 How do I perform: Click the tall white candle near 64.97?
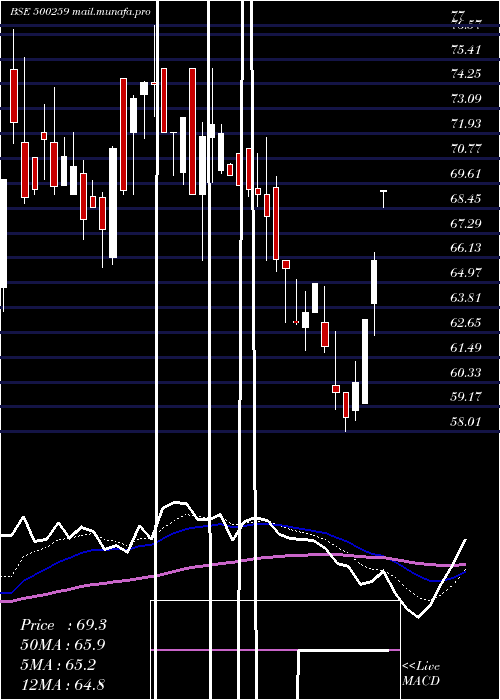coord(374,282)
